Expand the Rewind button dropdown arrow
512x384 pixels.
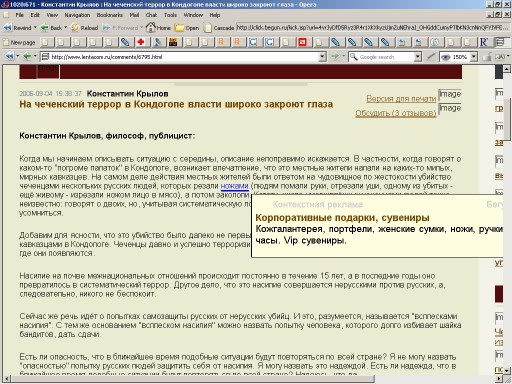pos(35,28)
